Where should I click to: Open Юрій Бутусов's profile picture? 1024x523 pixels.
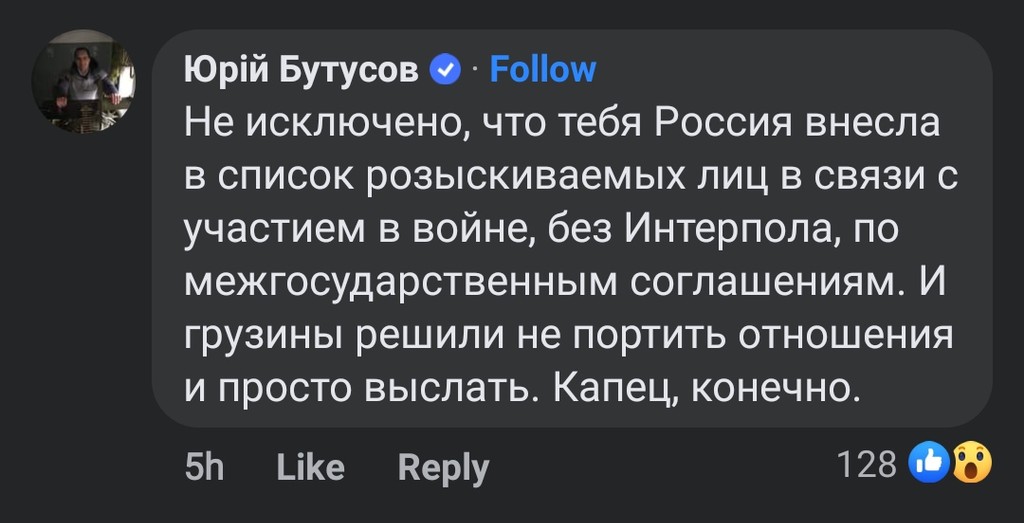(83, 81)
